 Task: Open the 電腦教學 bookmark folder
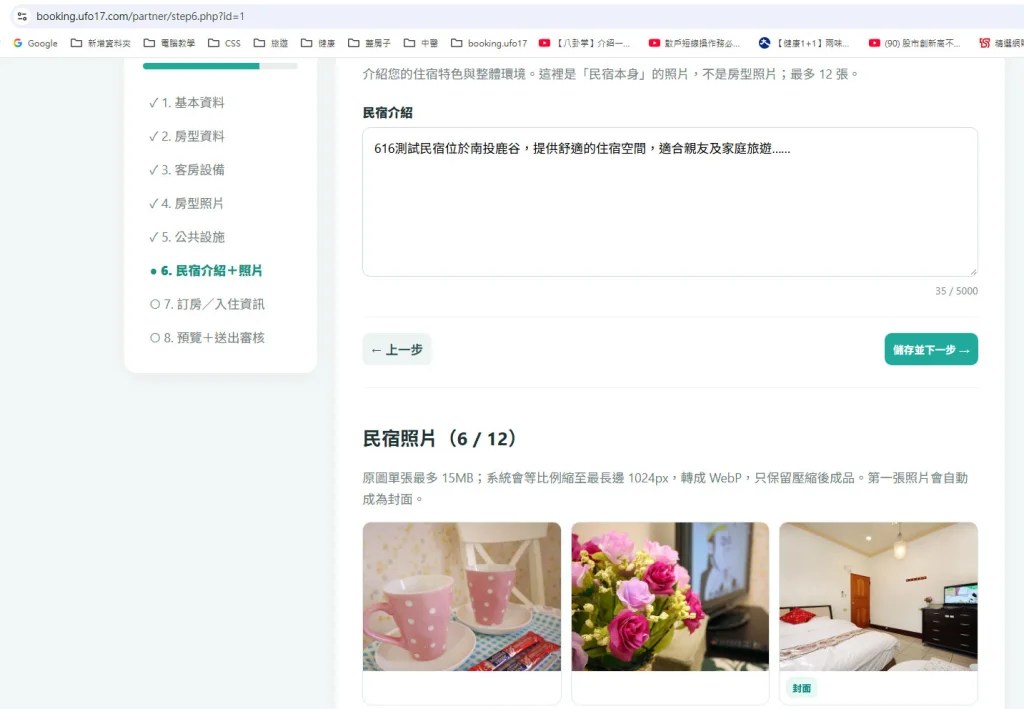pos(170,43)
